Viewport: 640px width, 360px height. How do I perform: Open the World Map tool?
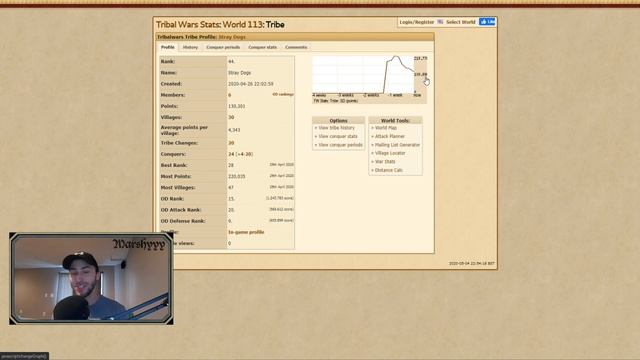[386, 128]
